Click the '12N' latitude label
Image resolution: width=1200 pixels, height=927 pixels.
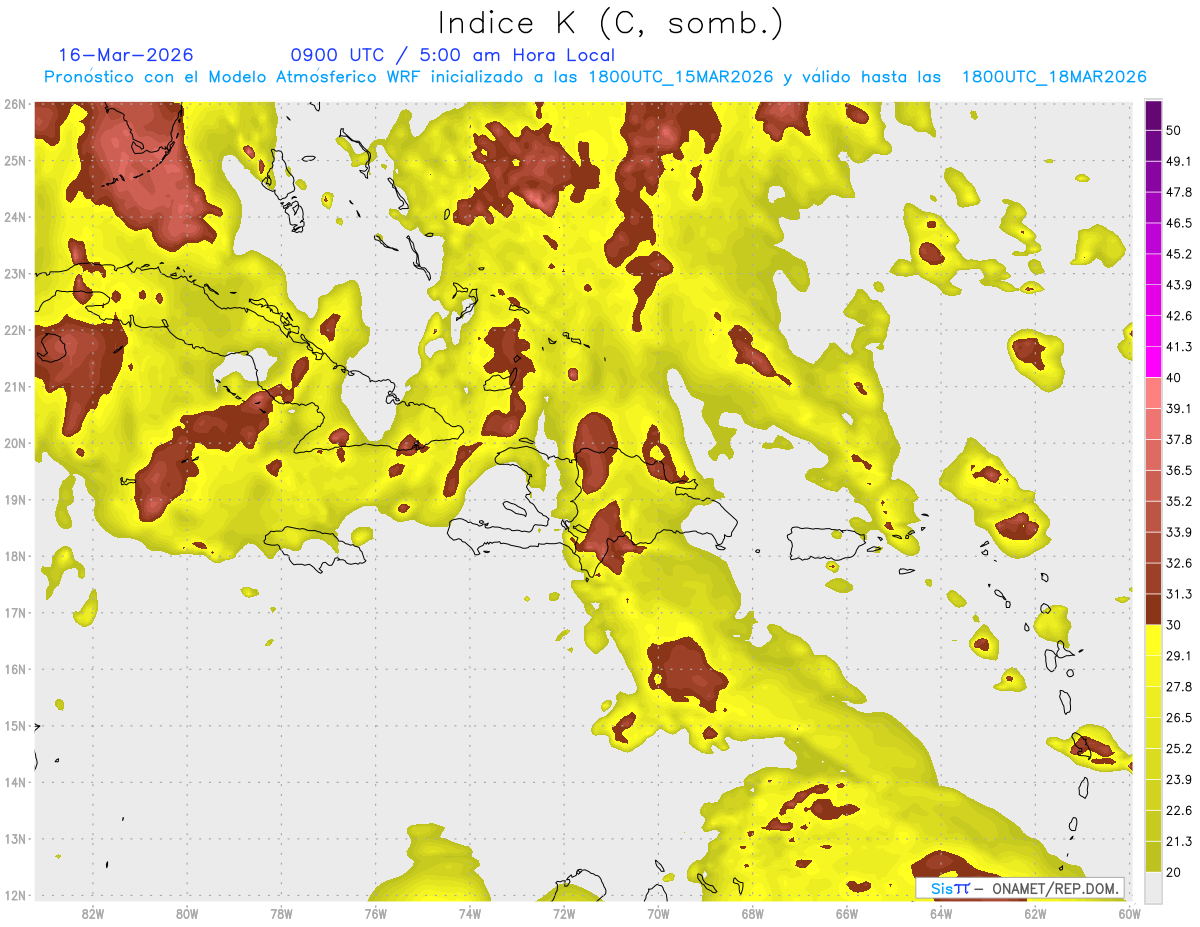pos(15,895)
